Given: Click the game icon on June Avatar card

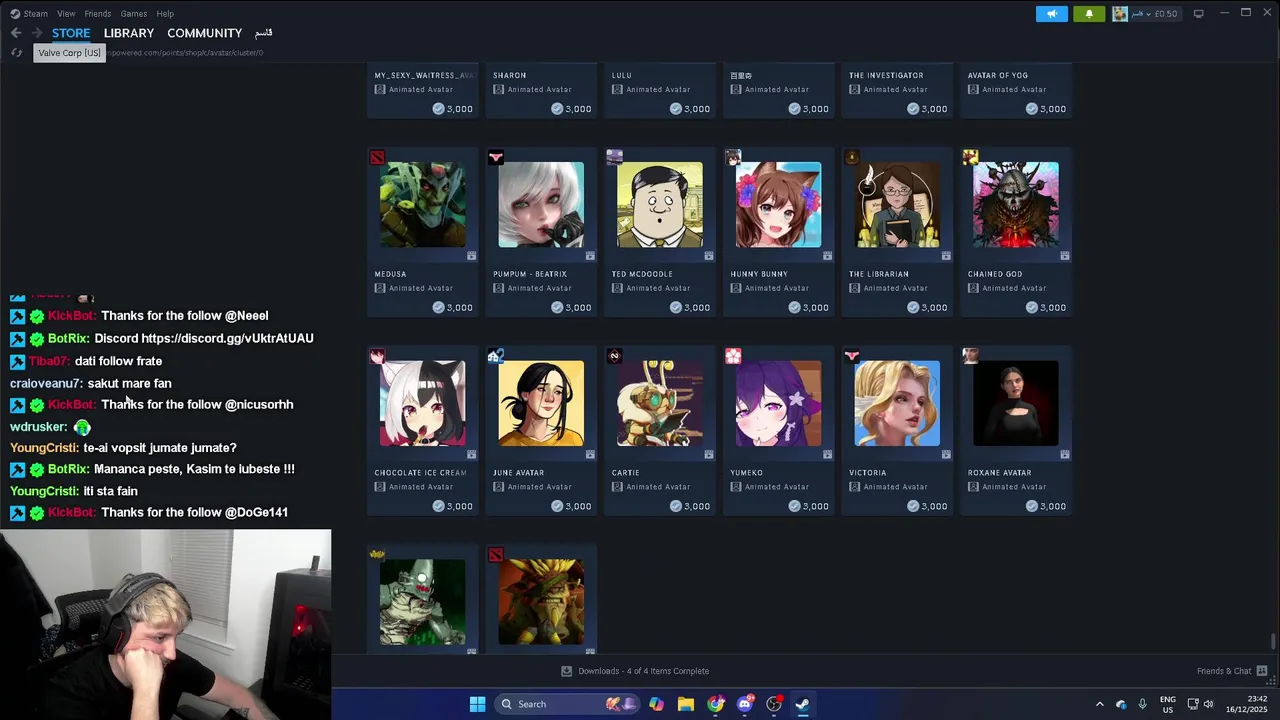Looking at the screenshot, I should click(x=496, y=356).
